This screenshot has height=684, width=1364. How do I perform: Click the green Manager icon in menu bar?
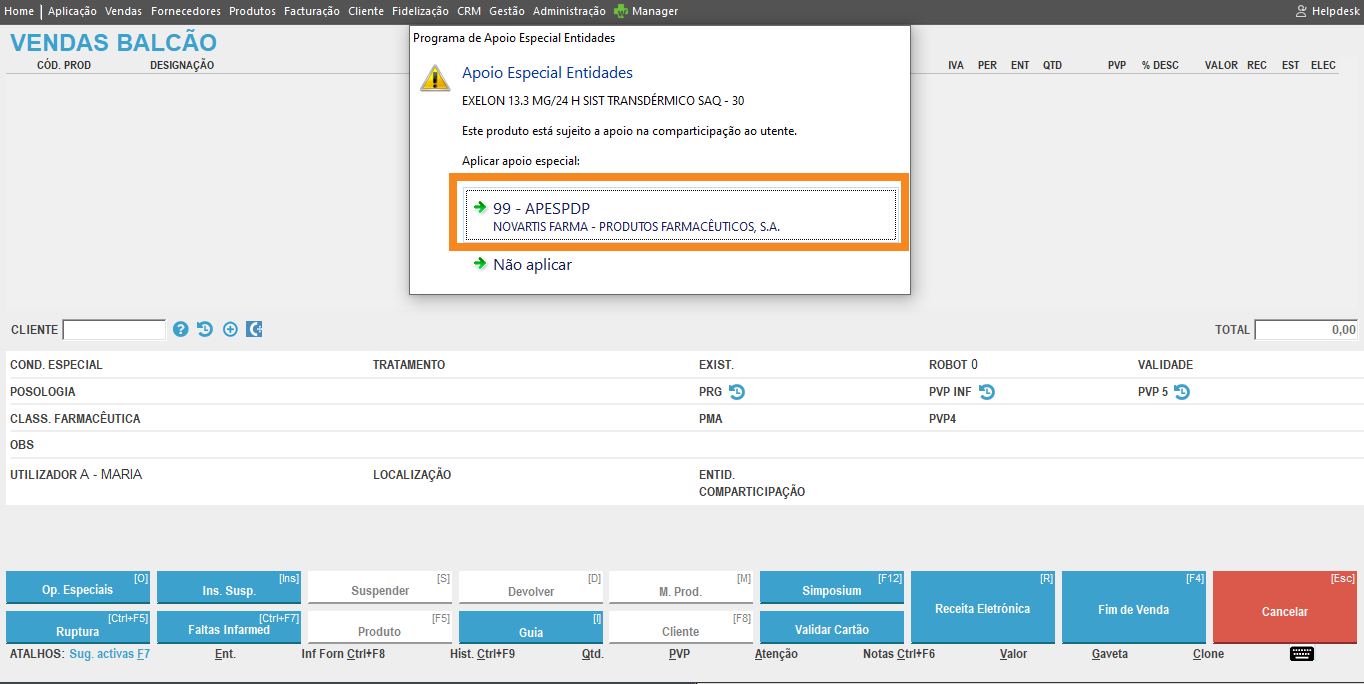[621, 11]
